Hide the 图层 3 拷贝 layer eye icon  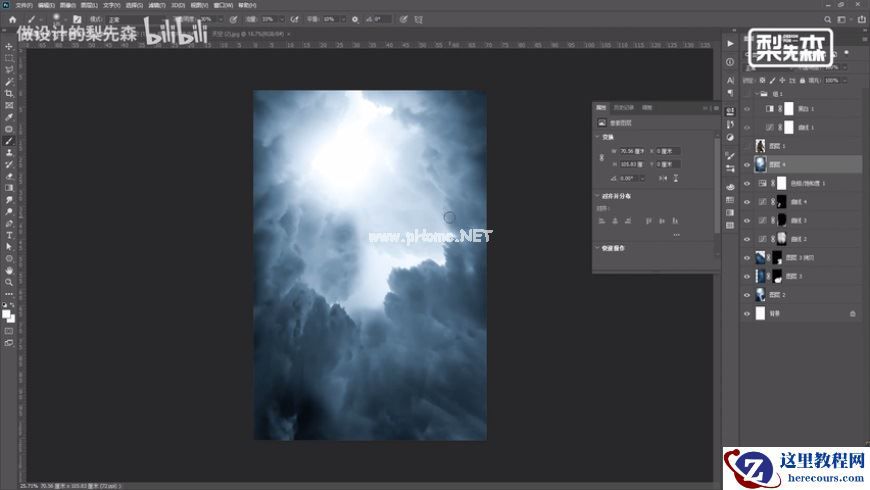pyautogui.click(x=747, y=257)
